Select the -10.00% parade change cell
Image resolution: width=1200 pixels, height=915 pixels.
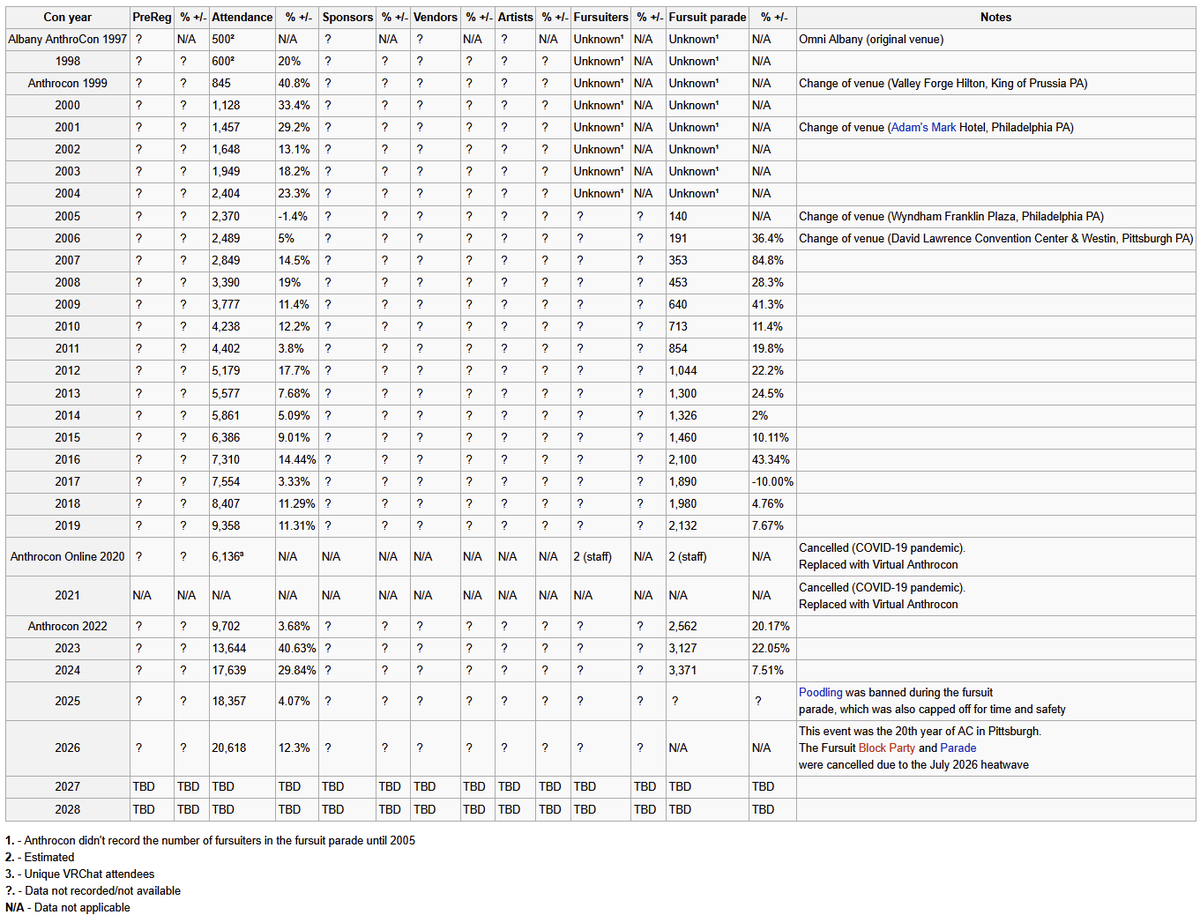pyautogui.click(x=772, y=480)
